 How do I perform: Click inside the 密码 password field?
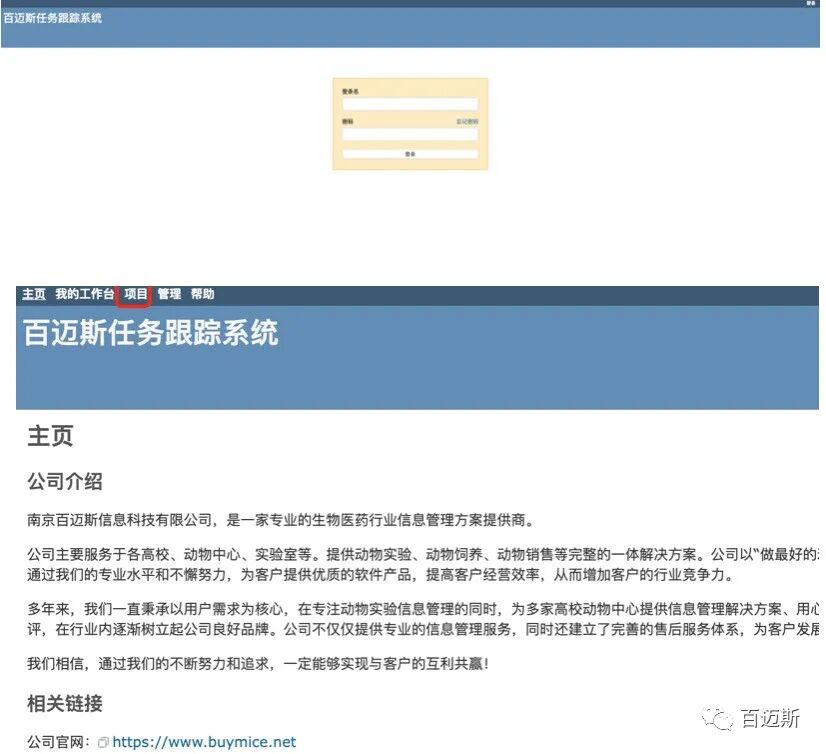[x=410, y=136]
